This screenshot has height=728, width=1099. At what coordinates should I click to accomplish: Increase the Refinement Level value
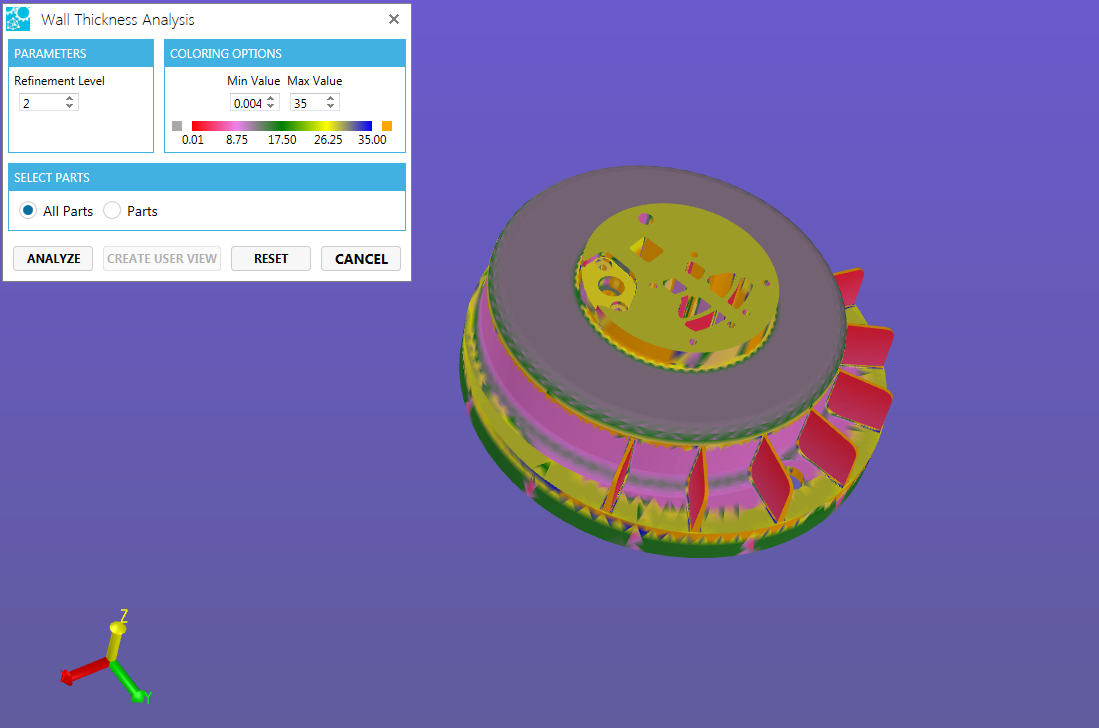(x=69, y=98)
